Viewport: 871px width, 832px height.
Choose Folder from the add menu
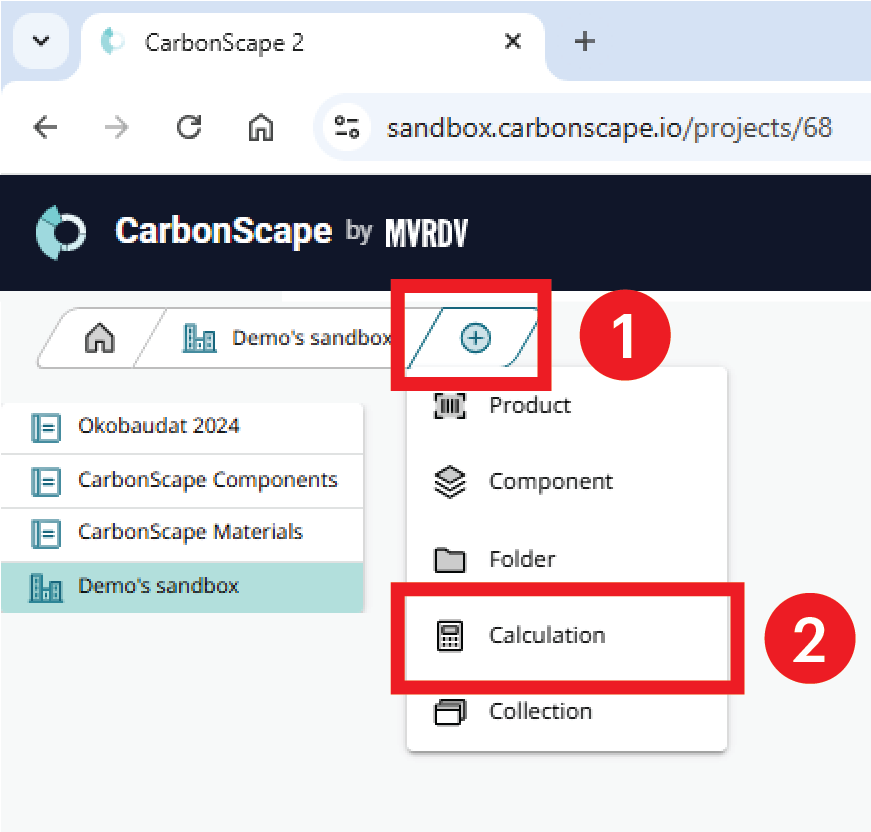567,559
